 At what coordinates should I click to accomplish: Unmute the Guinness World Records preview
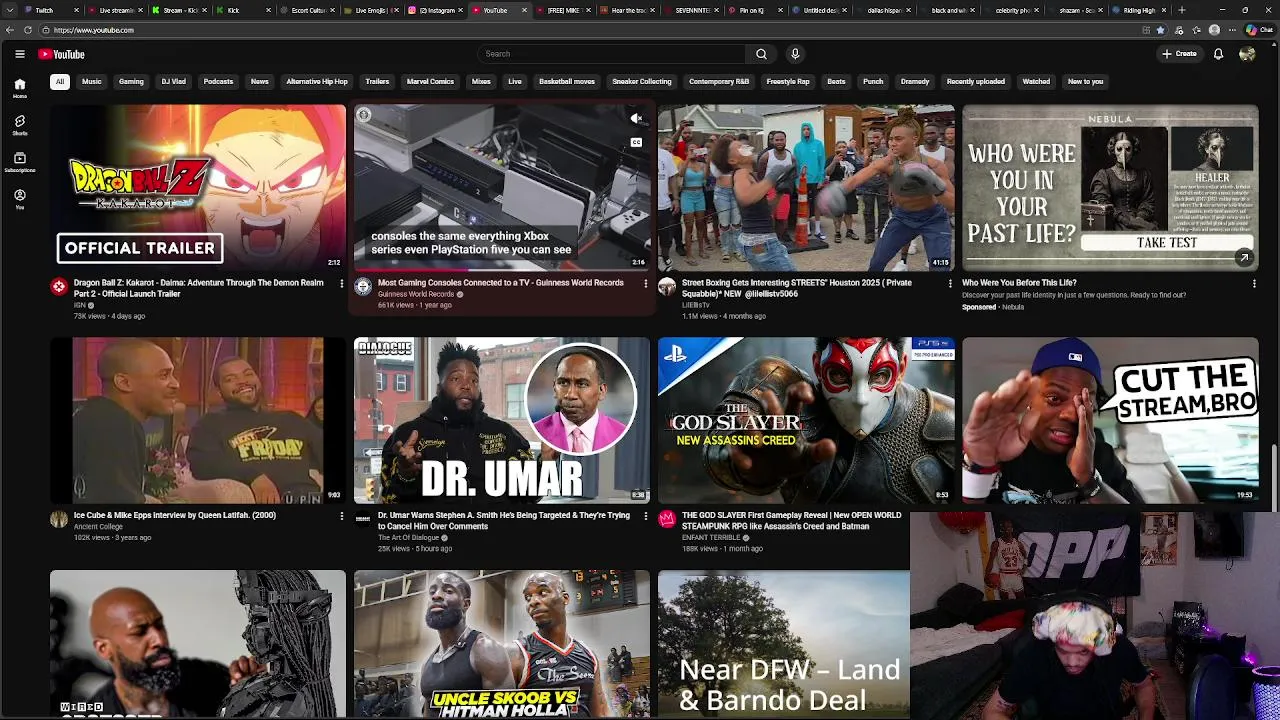(636, 118)
